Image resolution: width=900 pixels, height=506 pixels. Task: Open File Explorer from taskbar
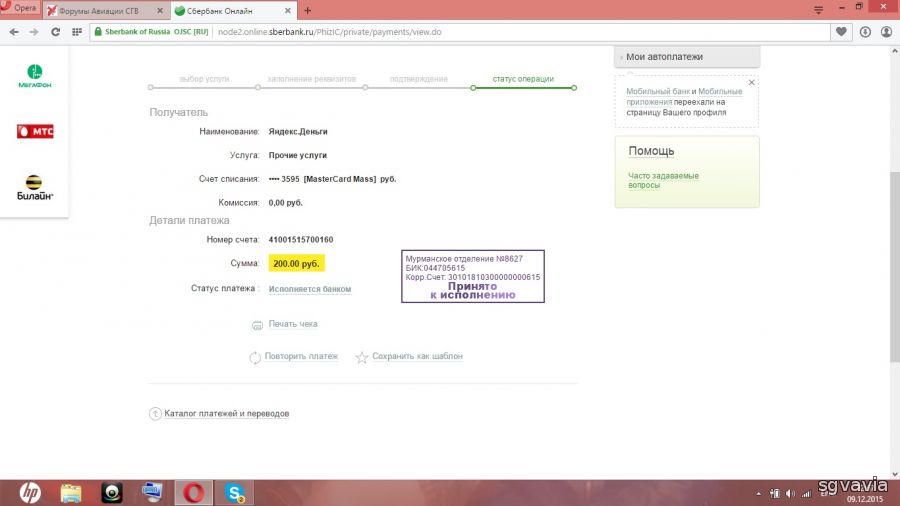[71, 493]
